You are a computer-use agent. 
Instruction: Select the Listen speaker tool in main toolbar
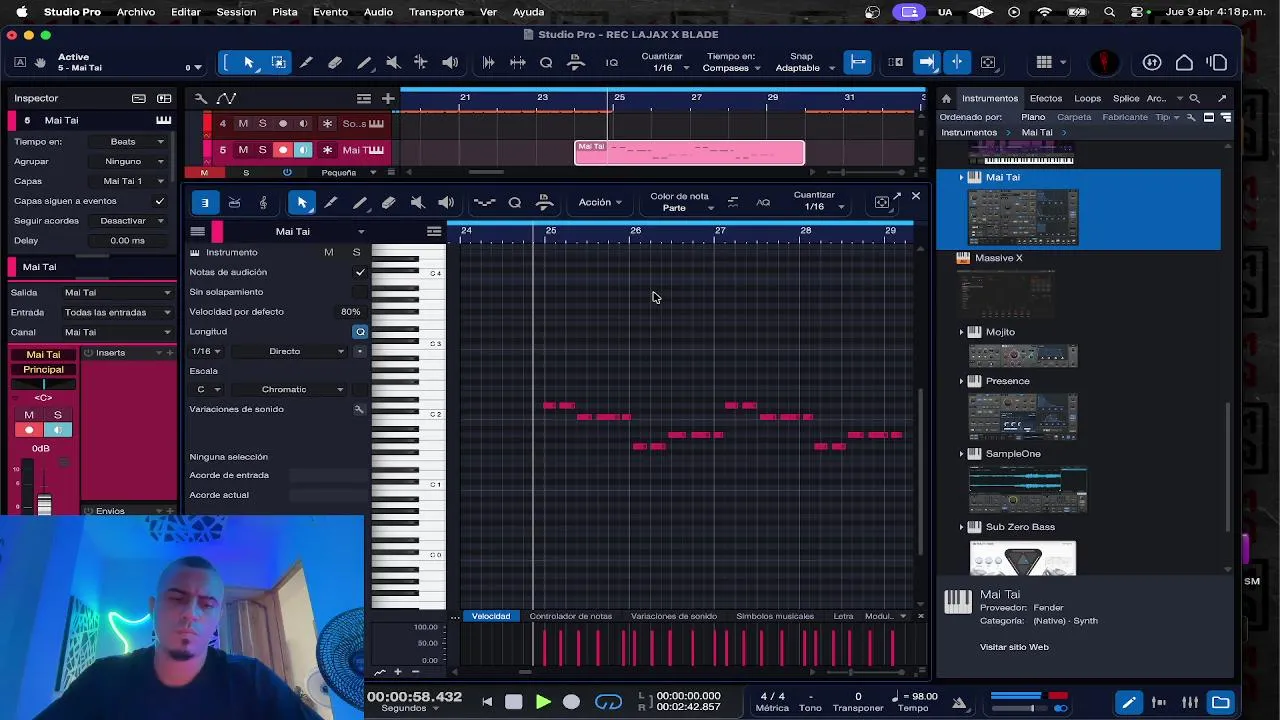point(450,62)
